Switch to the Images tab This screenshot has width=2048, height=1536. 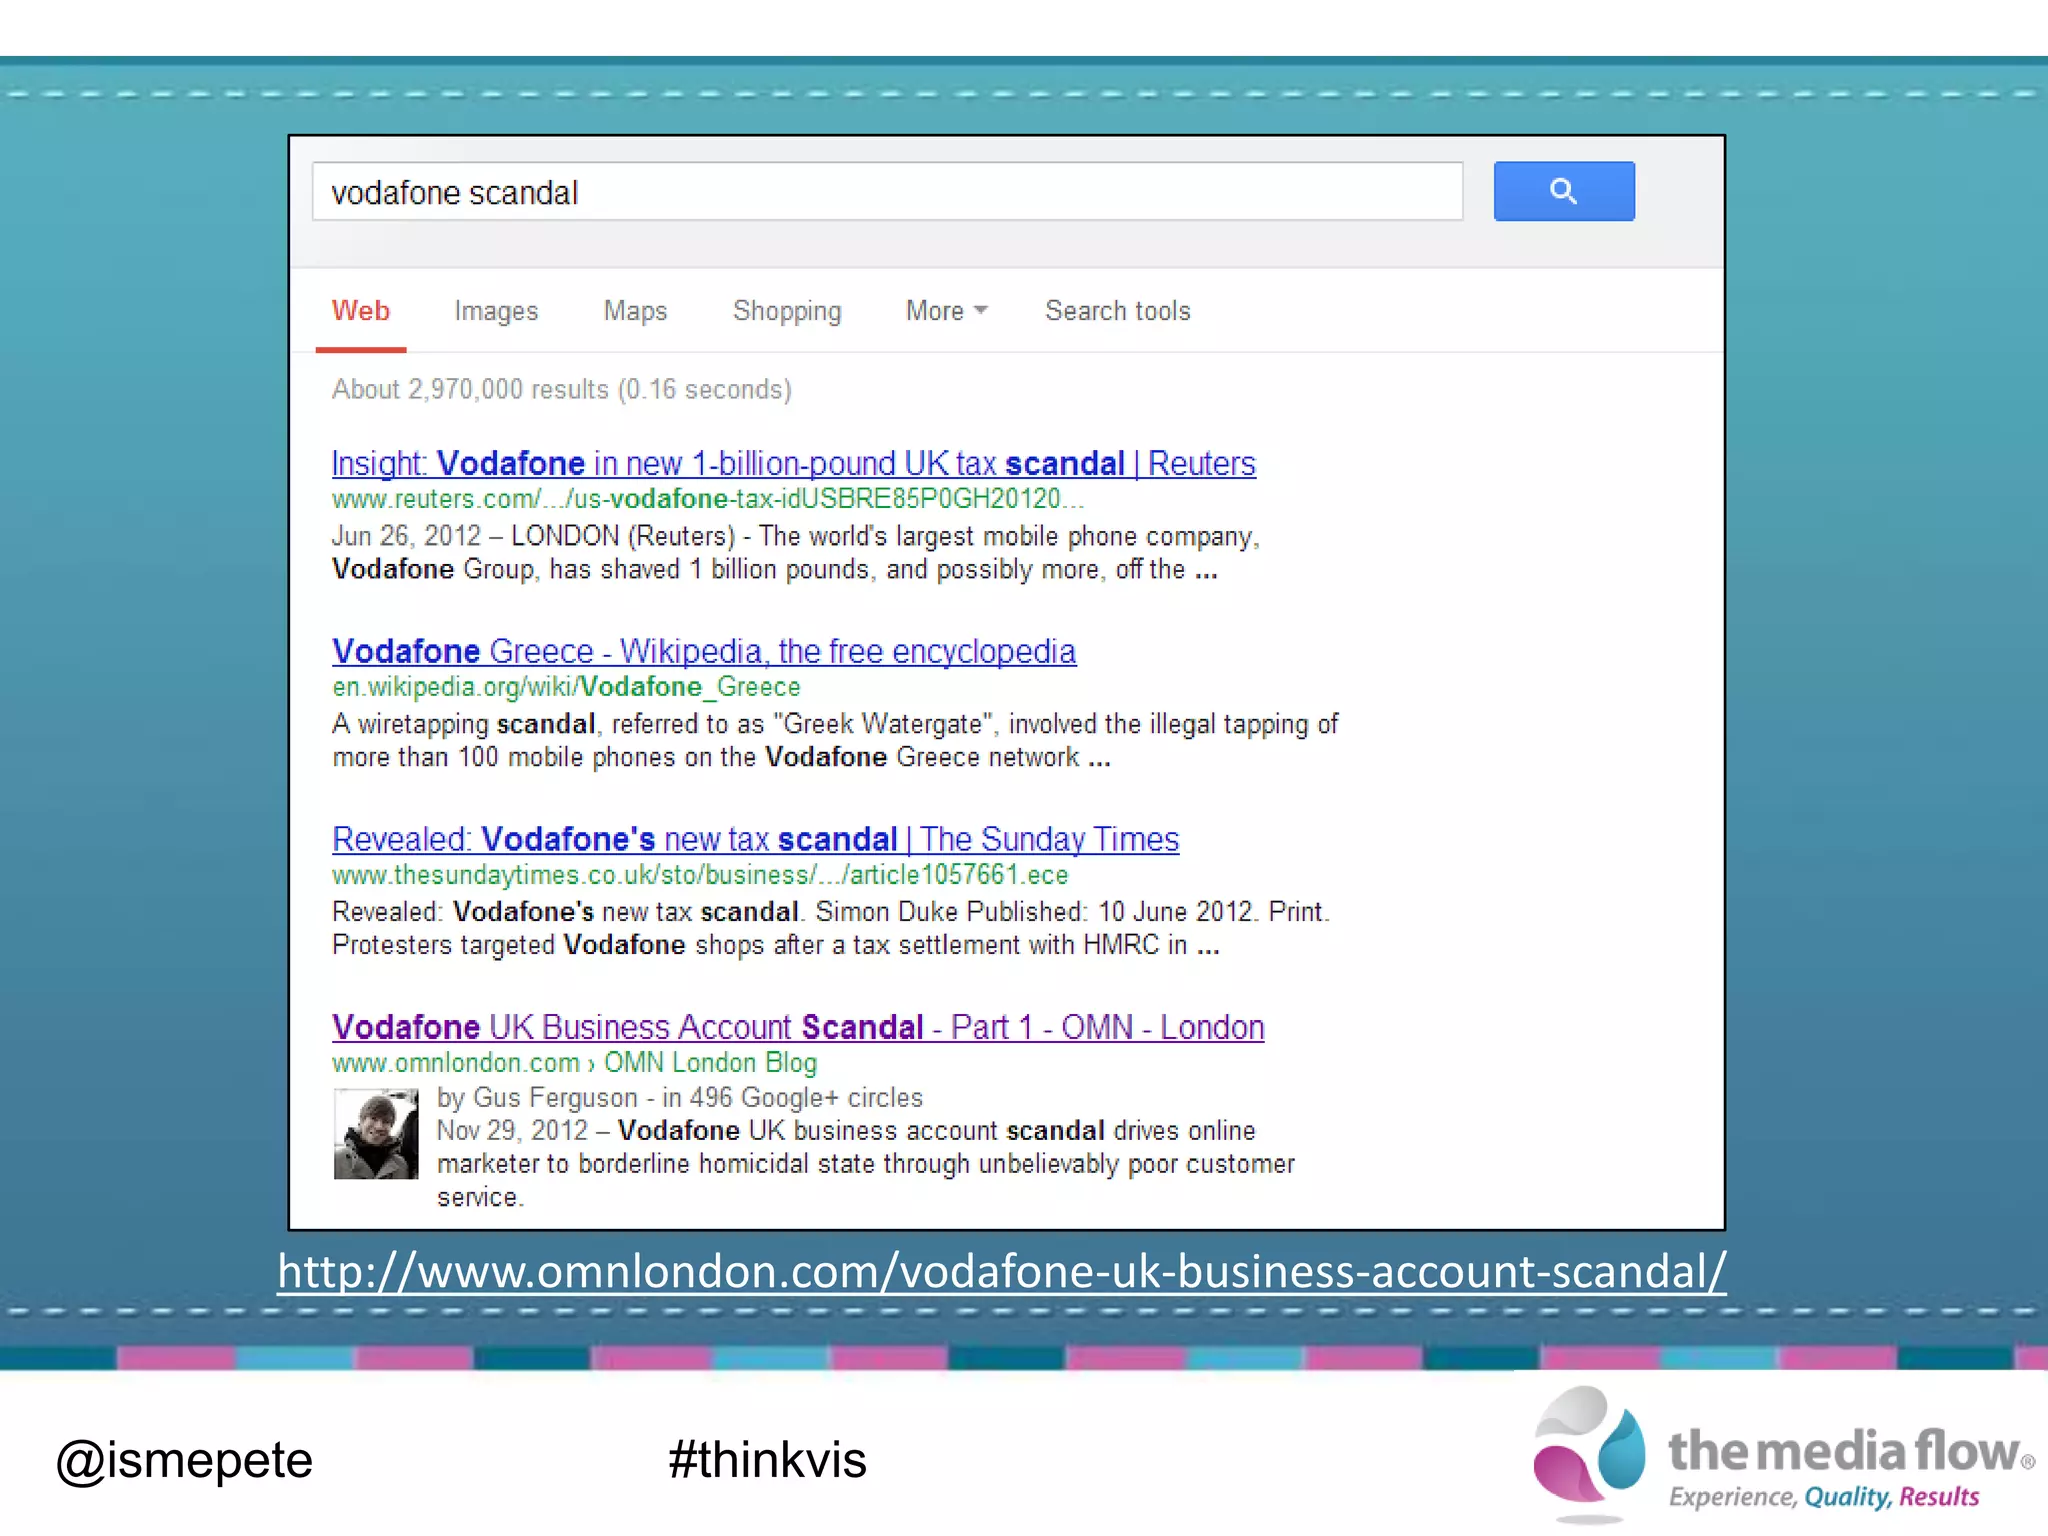(496, 311)
